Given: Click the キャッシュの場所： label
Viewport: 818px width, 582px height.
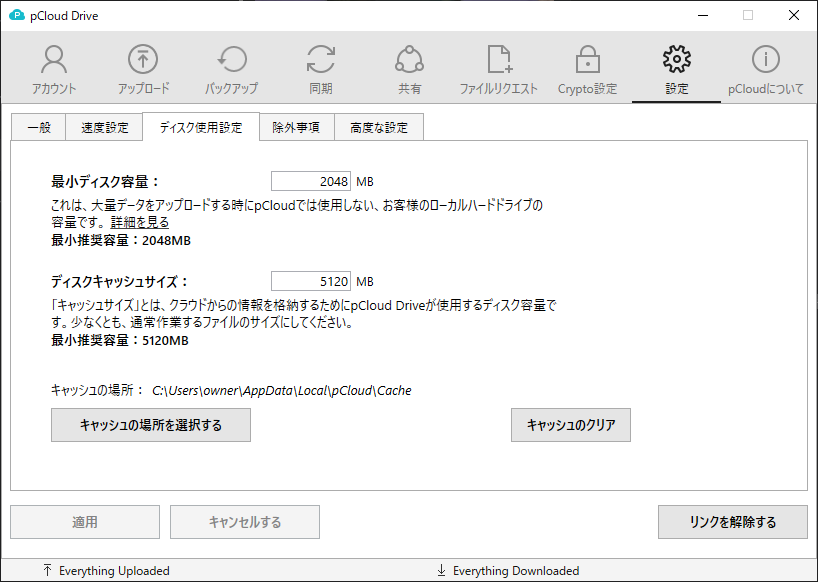Looking at the screenshot, I should point(97,390).
